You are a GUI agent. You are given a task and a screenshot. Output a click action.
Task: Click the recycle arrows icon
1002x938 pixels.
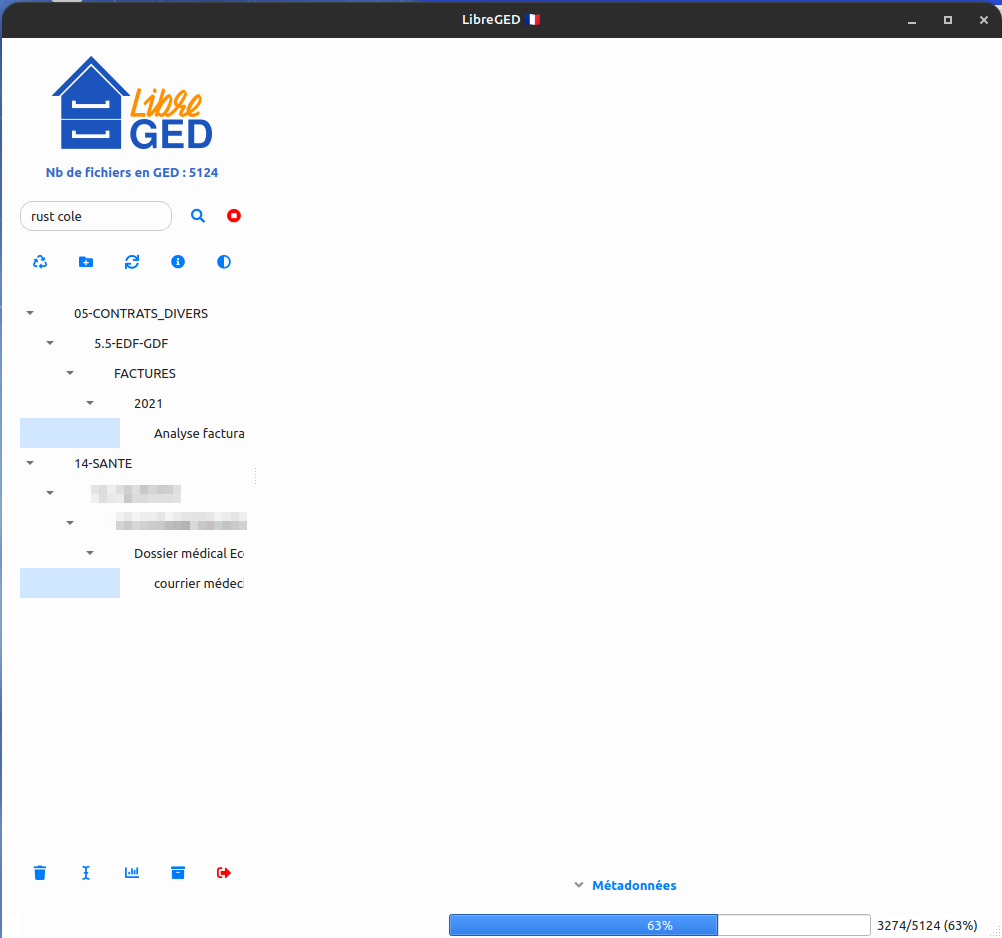coord(40,262)
